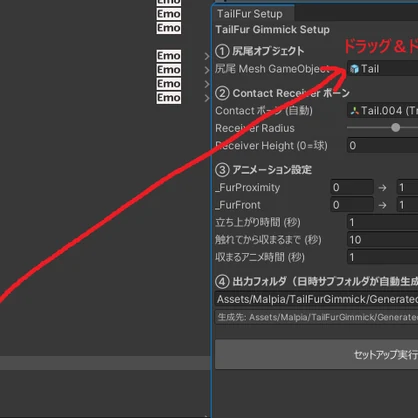Click the _FurProximity label
This screenshot has width=418, height=418.
click(x=248, y=187)
